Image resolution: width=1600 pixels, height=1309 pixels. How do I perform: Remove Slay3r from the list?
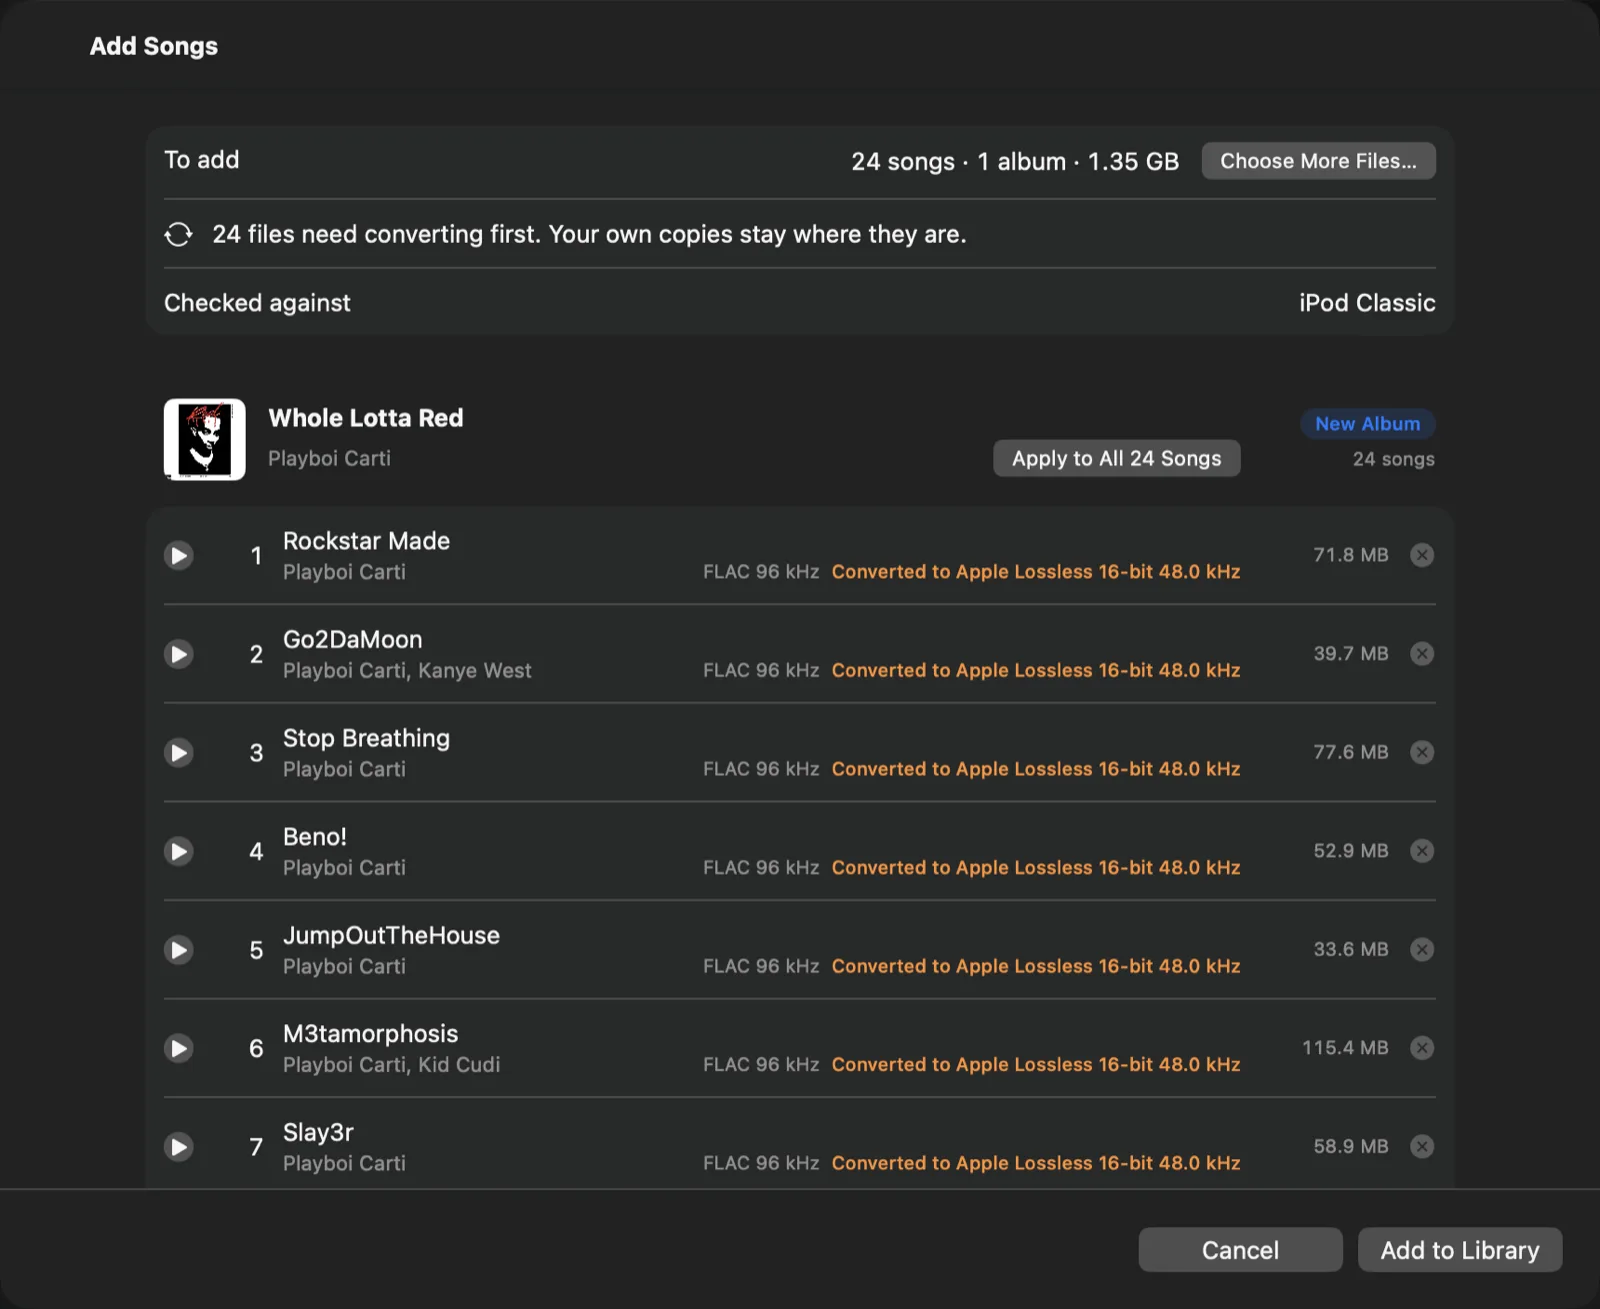point(1422,1146)
